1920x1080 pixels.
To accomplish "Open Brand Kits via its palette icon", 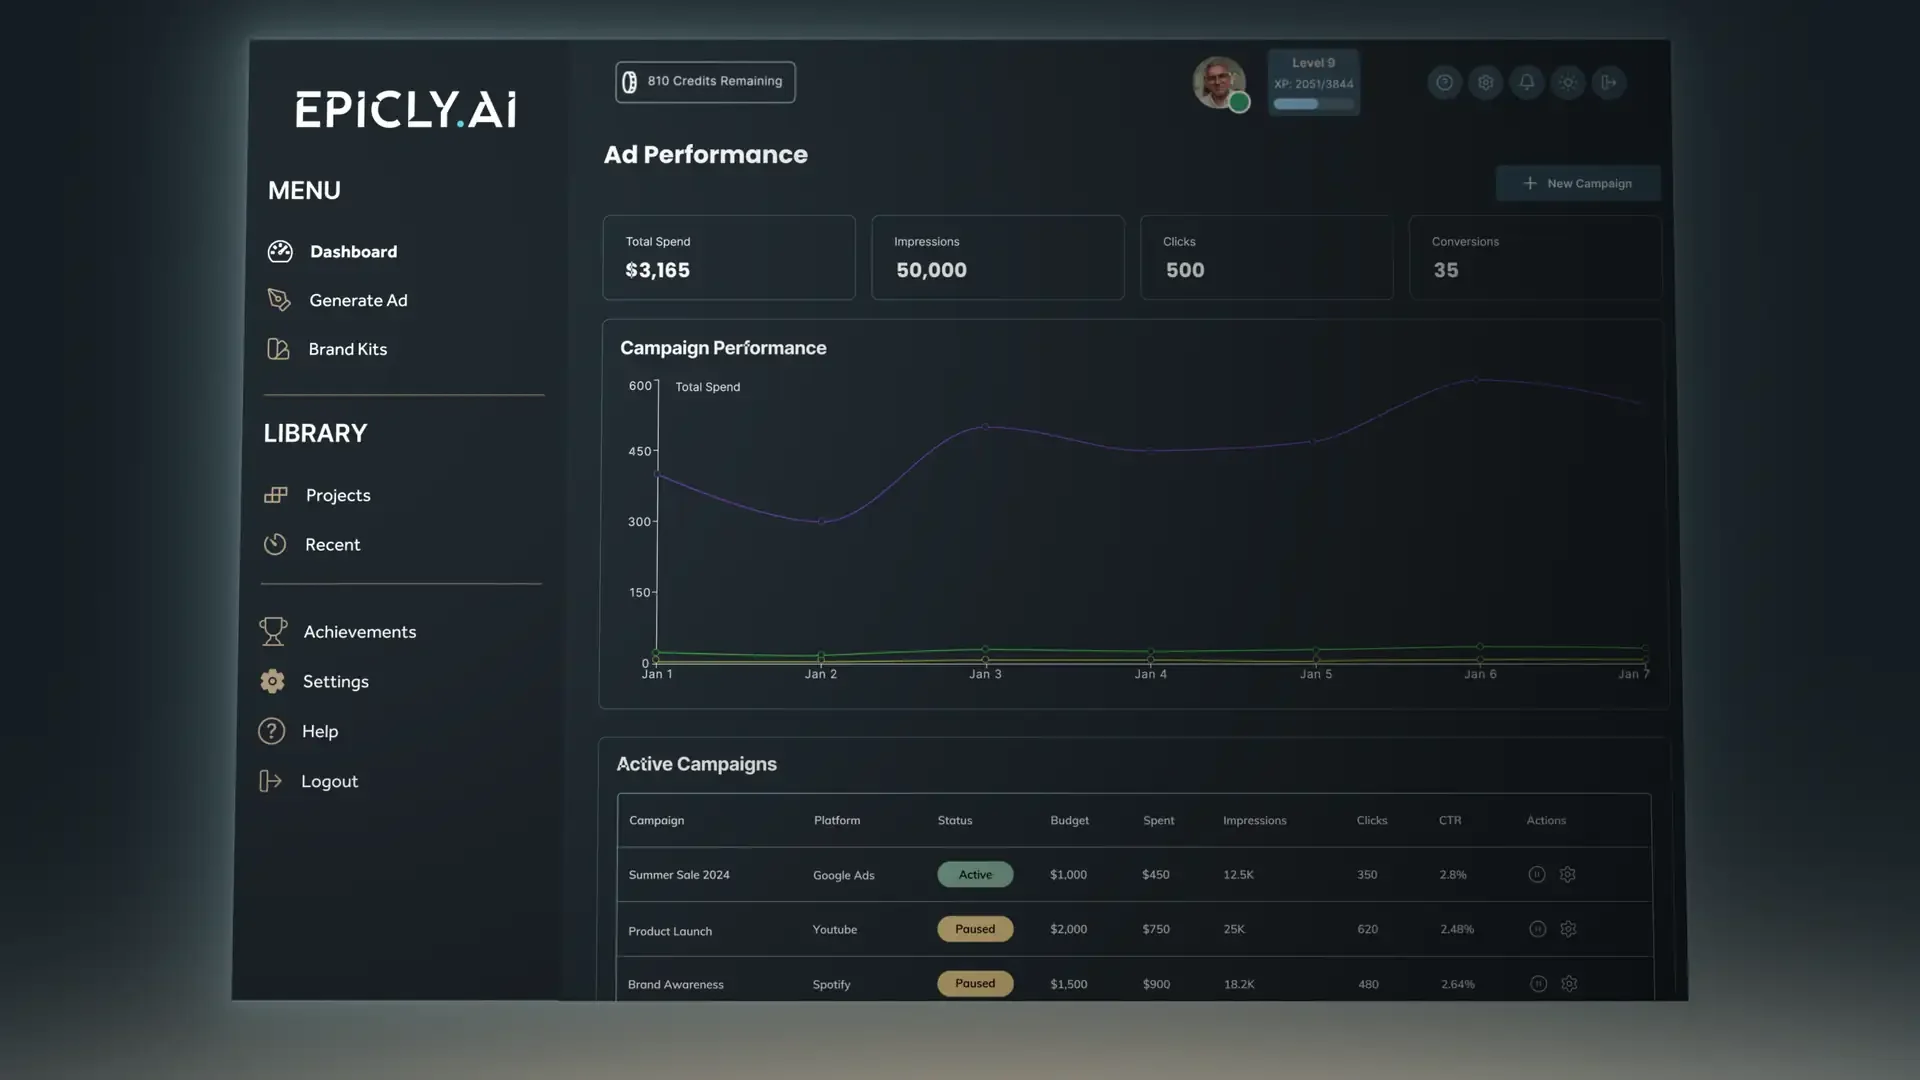I will (279, 348).
